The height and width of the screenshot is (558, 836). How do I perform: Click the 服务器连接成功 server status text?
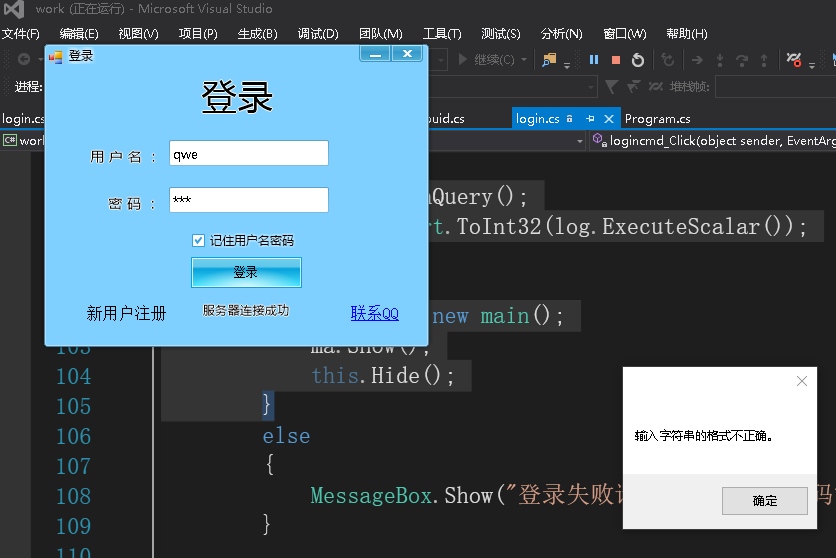click(246, 310)
